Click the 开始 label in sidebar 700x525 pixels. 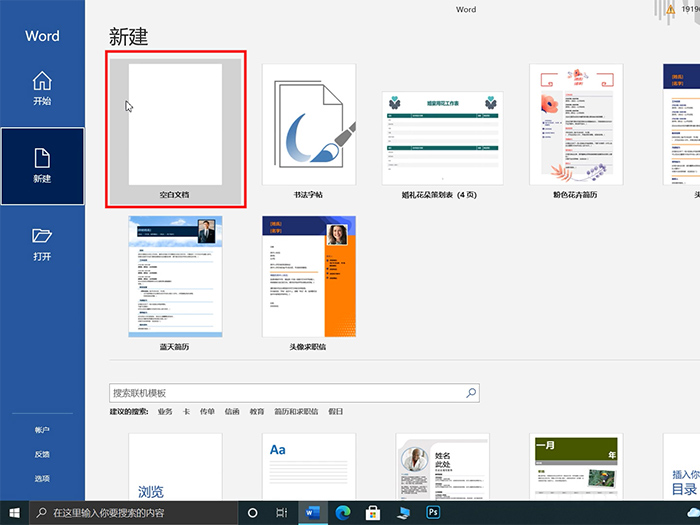(x=42, y=101)
